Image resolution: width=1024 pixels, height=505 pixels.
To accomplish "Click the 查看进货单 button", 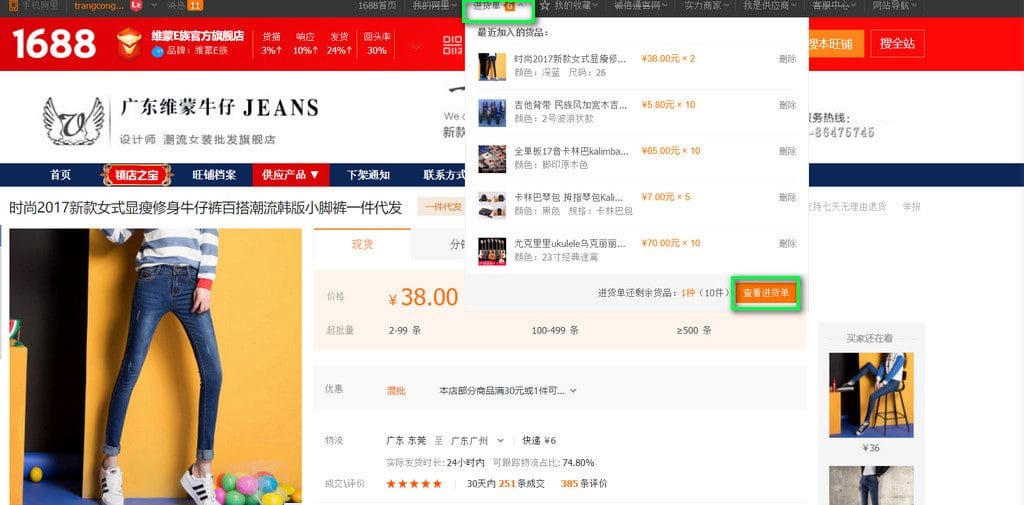I will click(766, 293).
